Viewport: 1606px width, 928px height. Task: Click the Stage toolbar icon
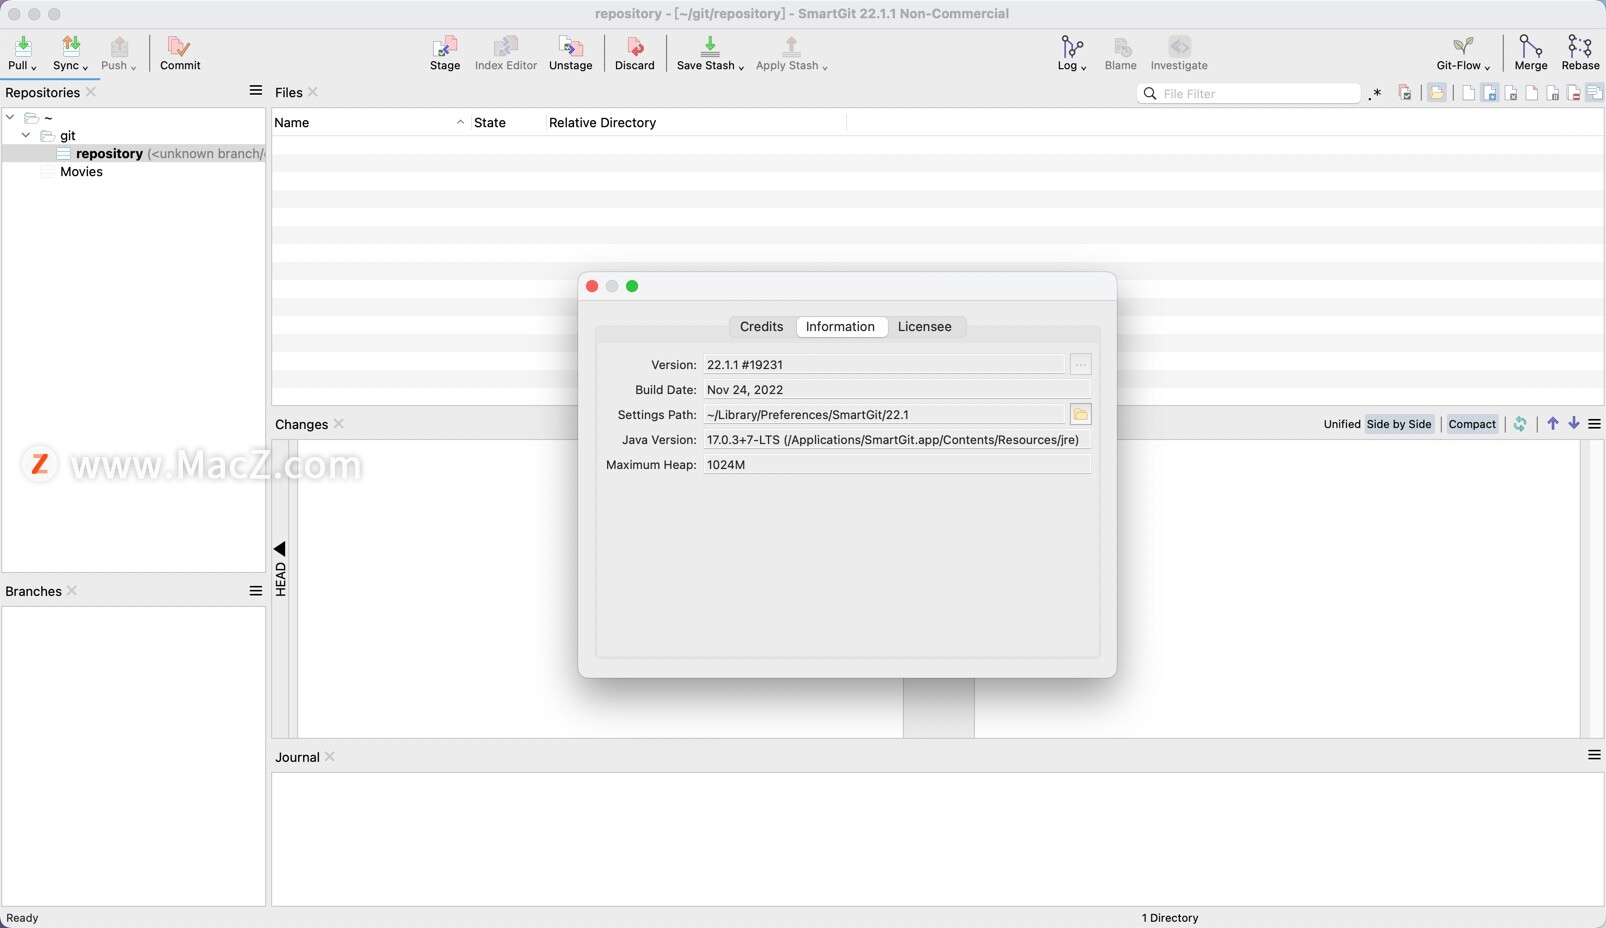click(x=445, y=47)
